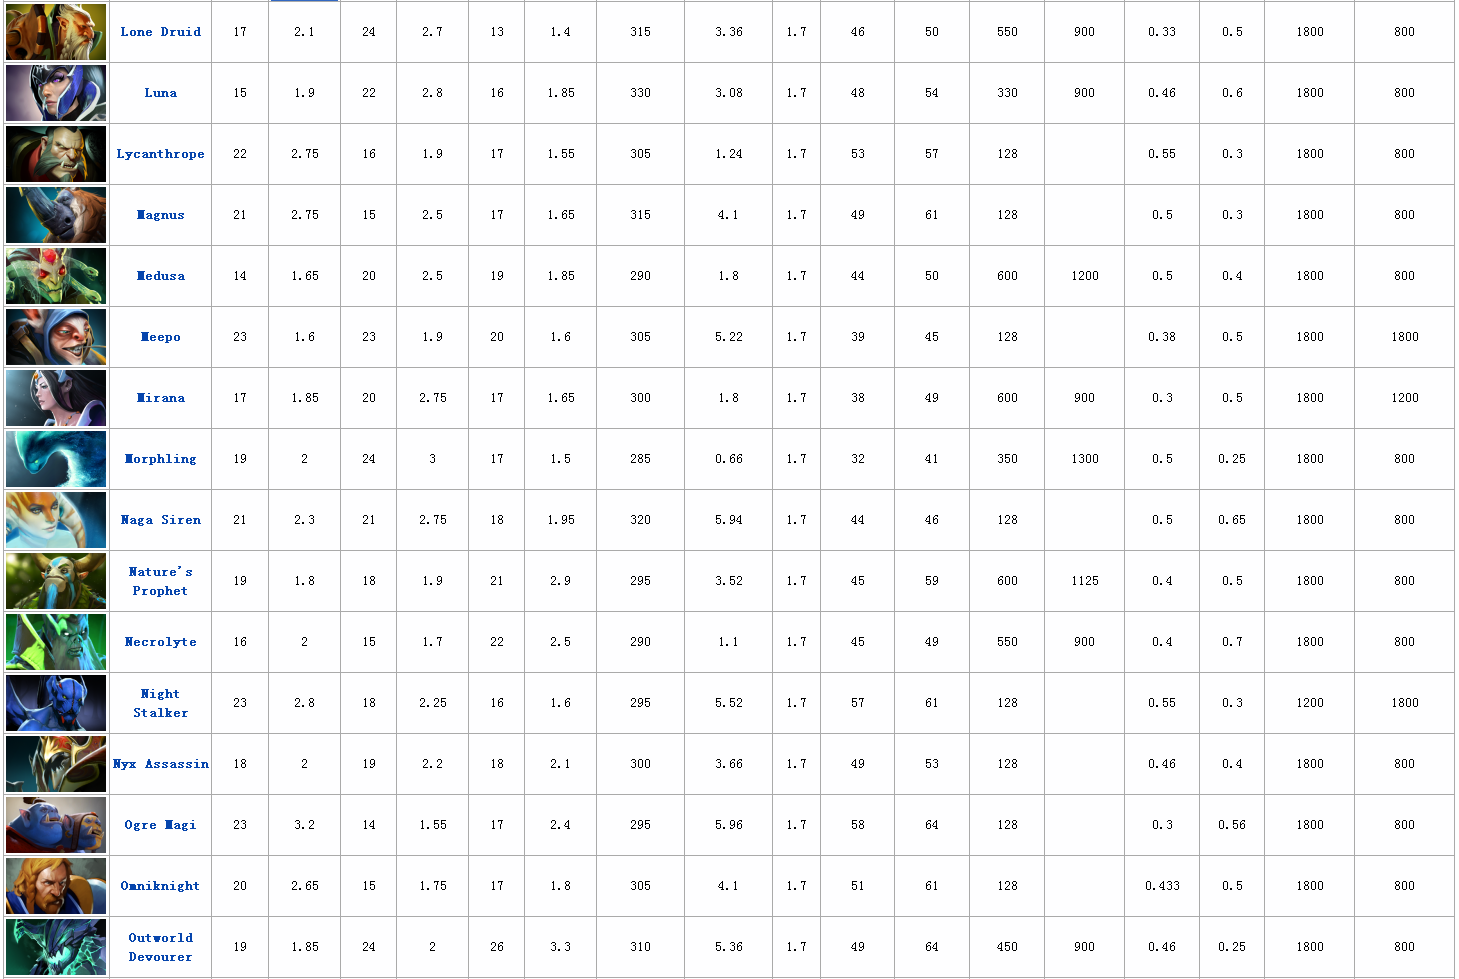This screenshot has height=979, width=1459.
Task: Click the Ogre Magi hero portrait
Action: point(56,825)
